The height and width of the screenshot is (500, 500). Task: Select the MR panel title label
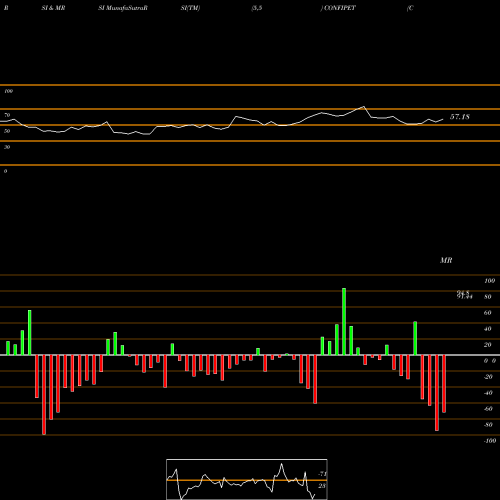(446, 260)
